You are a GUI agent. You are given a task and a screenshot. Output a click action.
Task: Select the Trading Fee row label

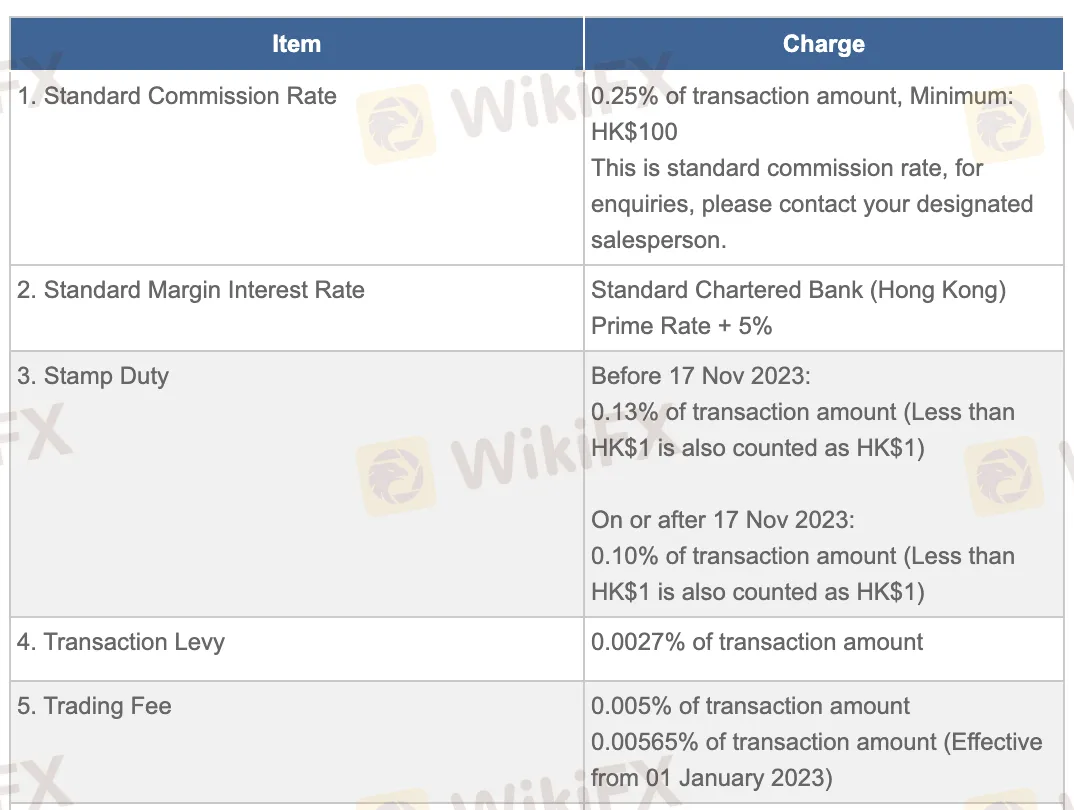(x=94, y=706)
